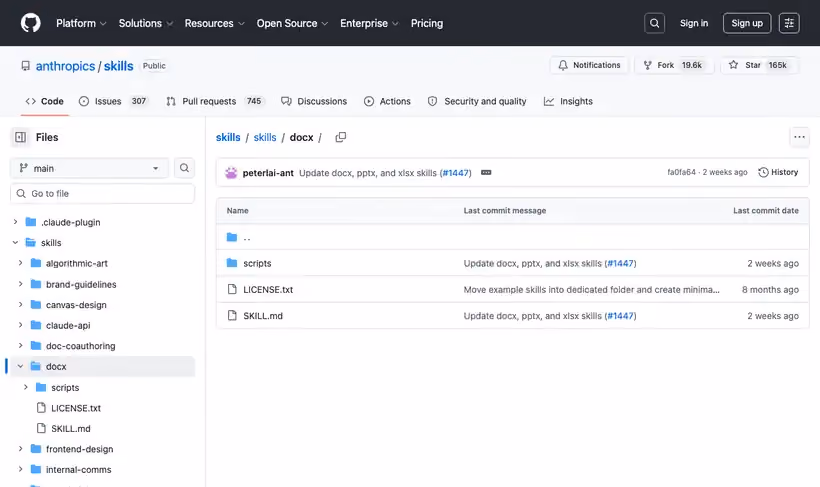Open the #1447 link in commit header

coord(455,173)
